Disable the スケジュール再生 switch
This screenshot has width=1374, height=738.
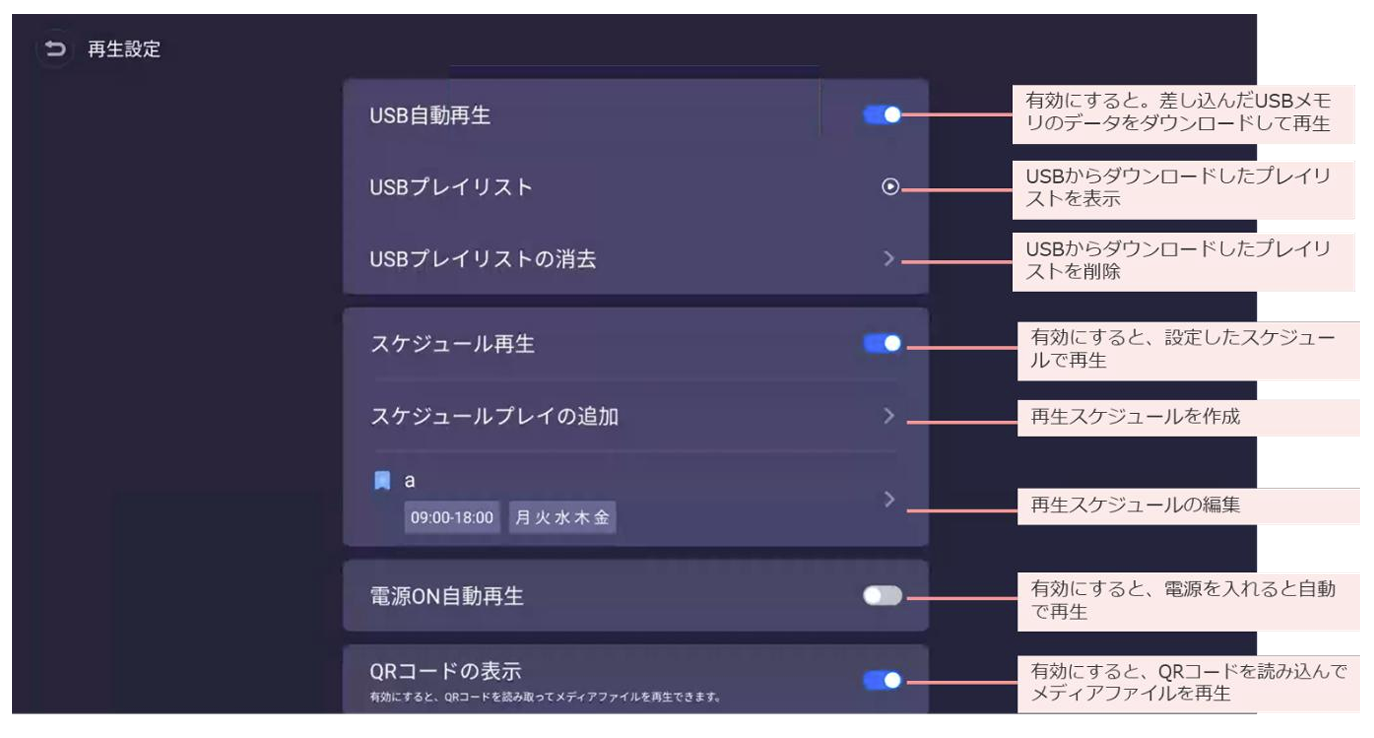(x=882, y=343)
